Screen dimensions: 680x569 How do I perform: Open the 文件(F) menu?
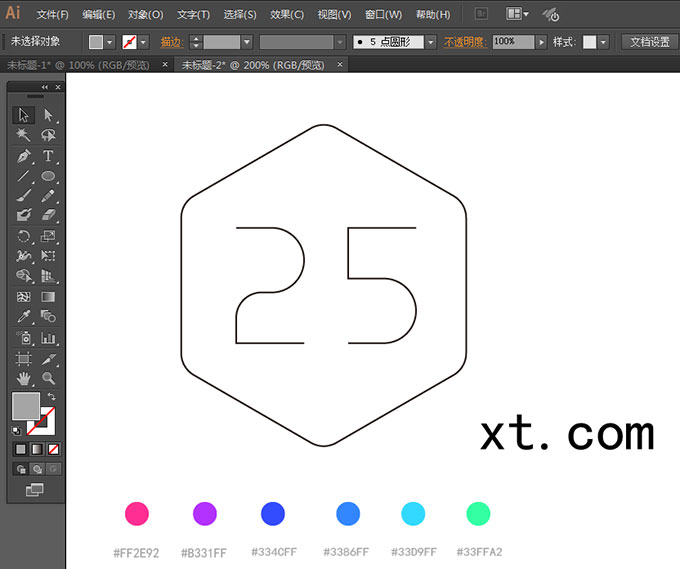click(52, 15)
